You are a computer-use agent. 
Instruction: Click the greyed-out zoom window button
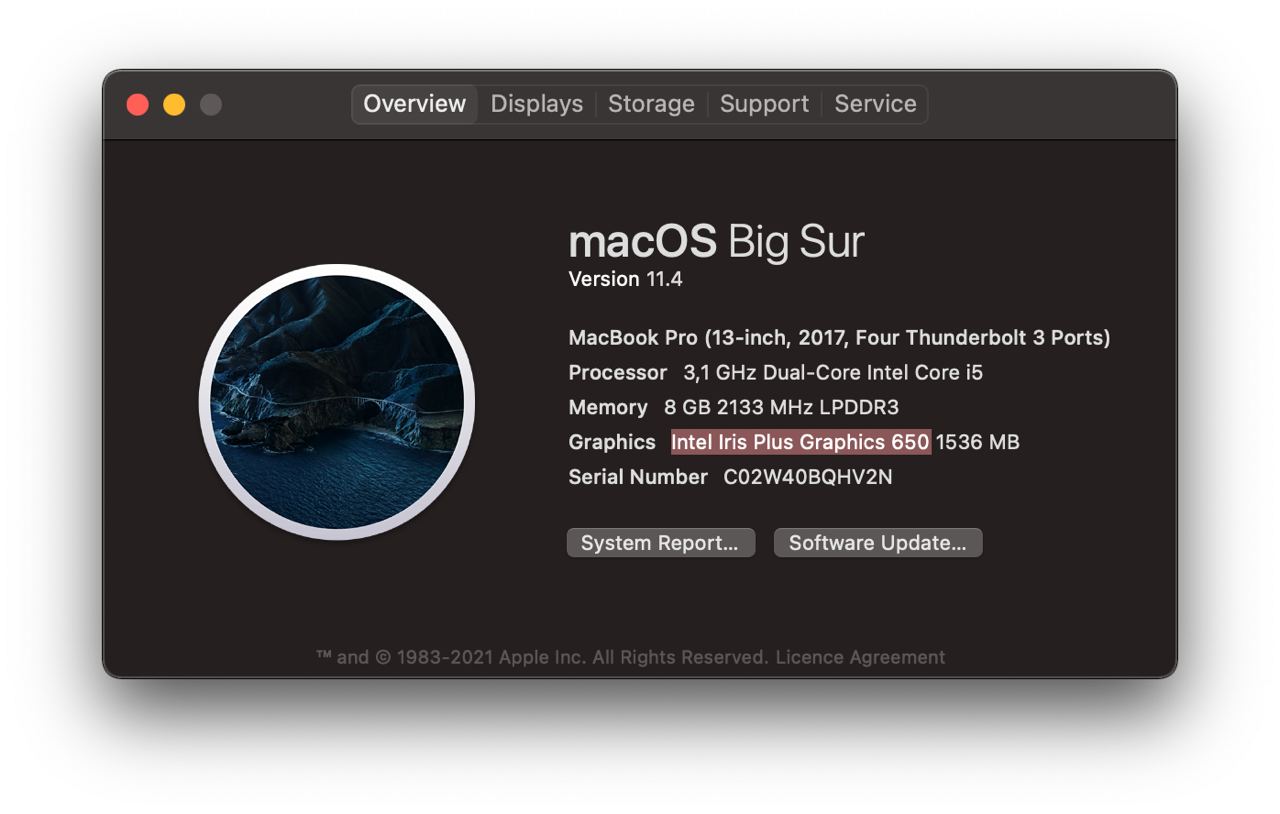pos(210,104)
